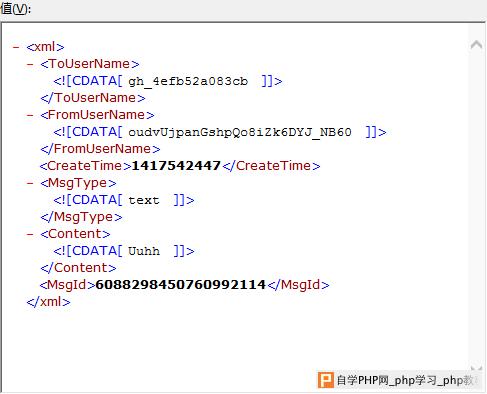Viewport: 487px width, 394px height.
Task: Click the closing Content tag
Action: 78,268
